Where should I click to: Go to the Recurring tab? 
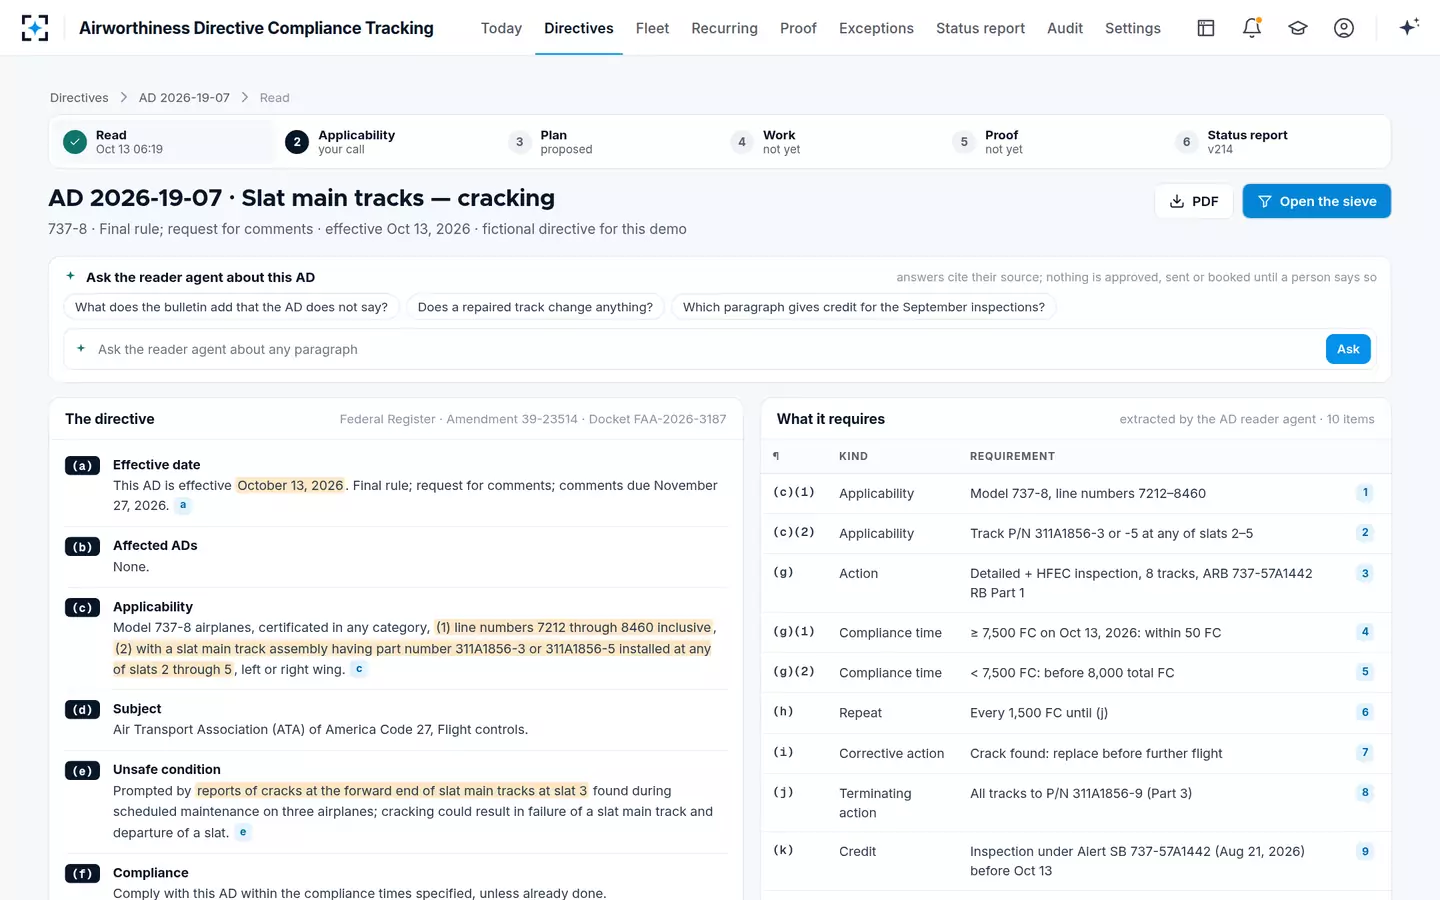coord(724,28)
